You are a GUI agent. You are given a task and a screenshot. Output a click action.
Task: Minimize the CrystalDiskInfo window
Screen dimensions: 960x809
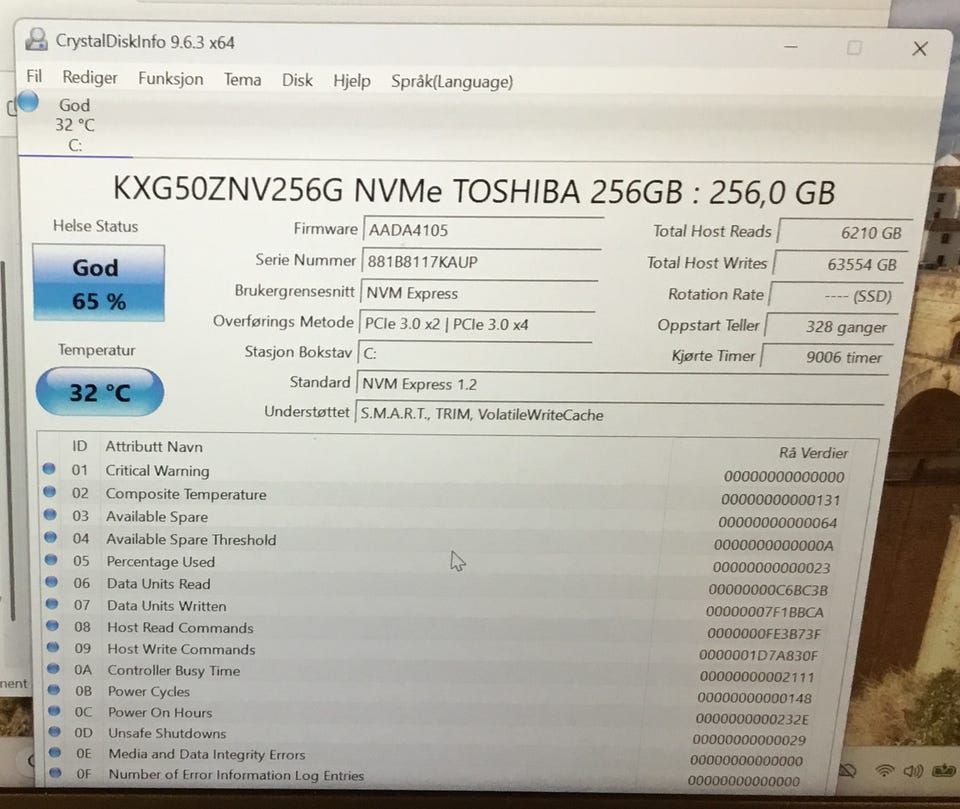[x=791, y=47]
